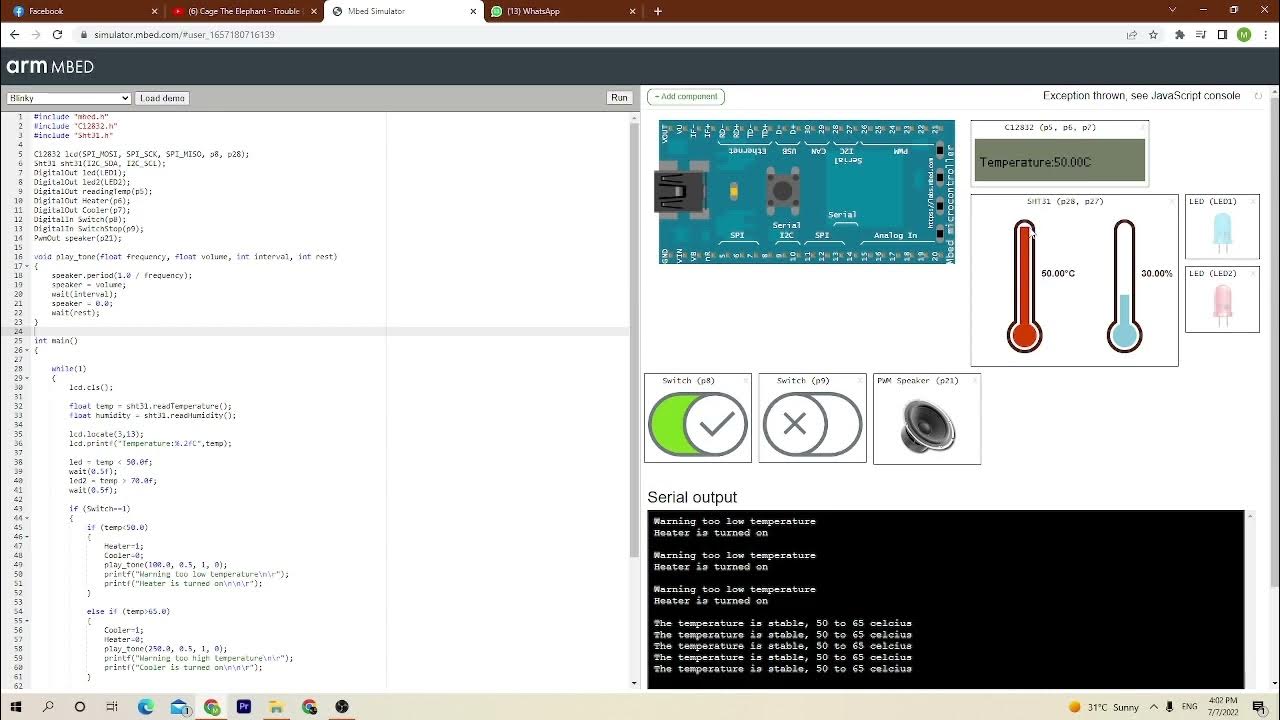This screenshot has height=720, width=1280.
Task: Click the Load demo button
Action: [162, 98]
